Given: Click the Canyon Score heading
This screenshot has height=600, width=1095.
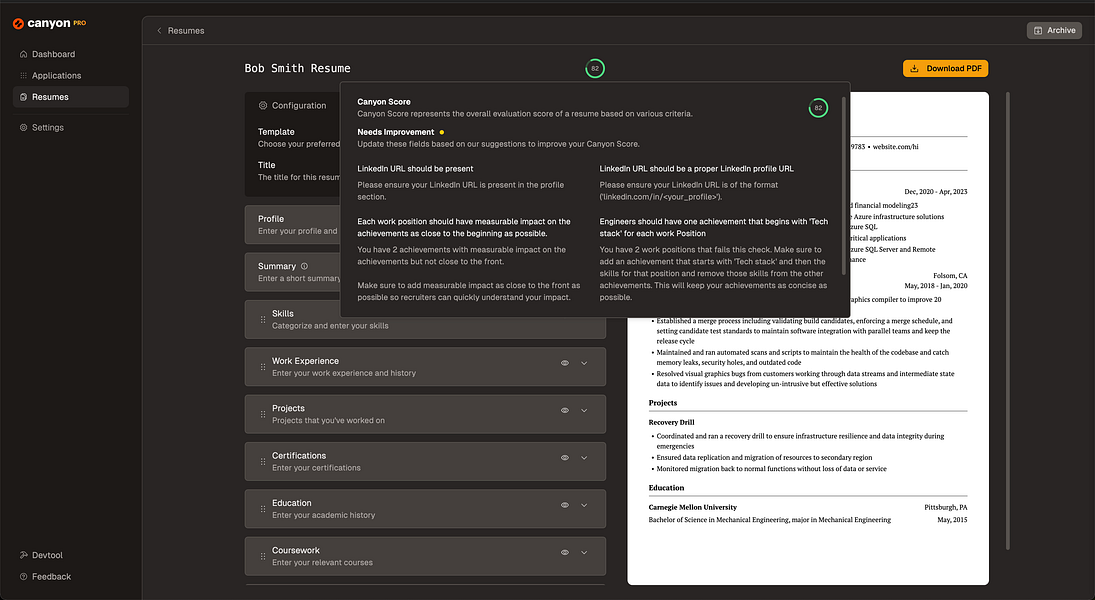Looking at the screenshot, I should click(x=384, y=101).
